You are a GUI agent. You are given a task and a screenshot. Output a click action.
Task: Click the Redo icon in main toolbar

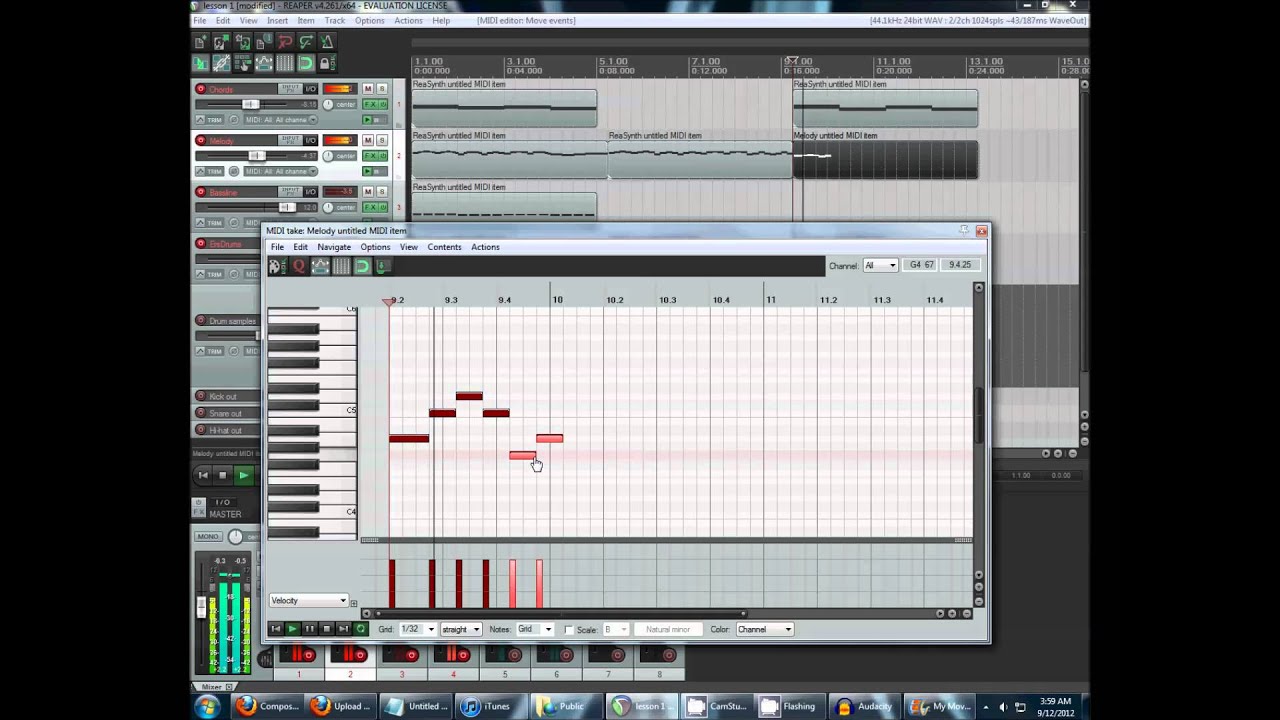coord(307,42)
